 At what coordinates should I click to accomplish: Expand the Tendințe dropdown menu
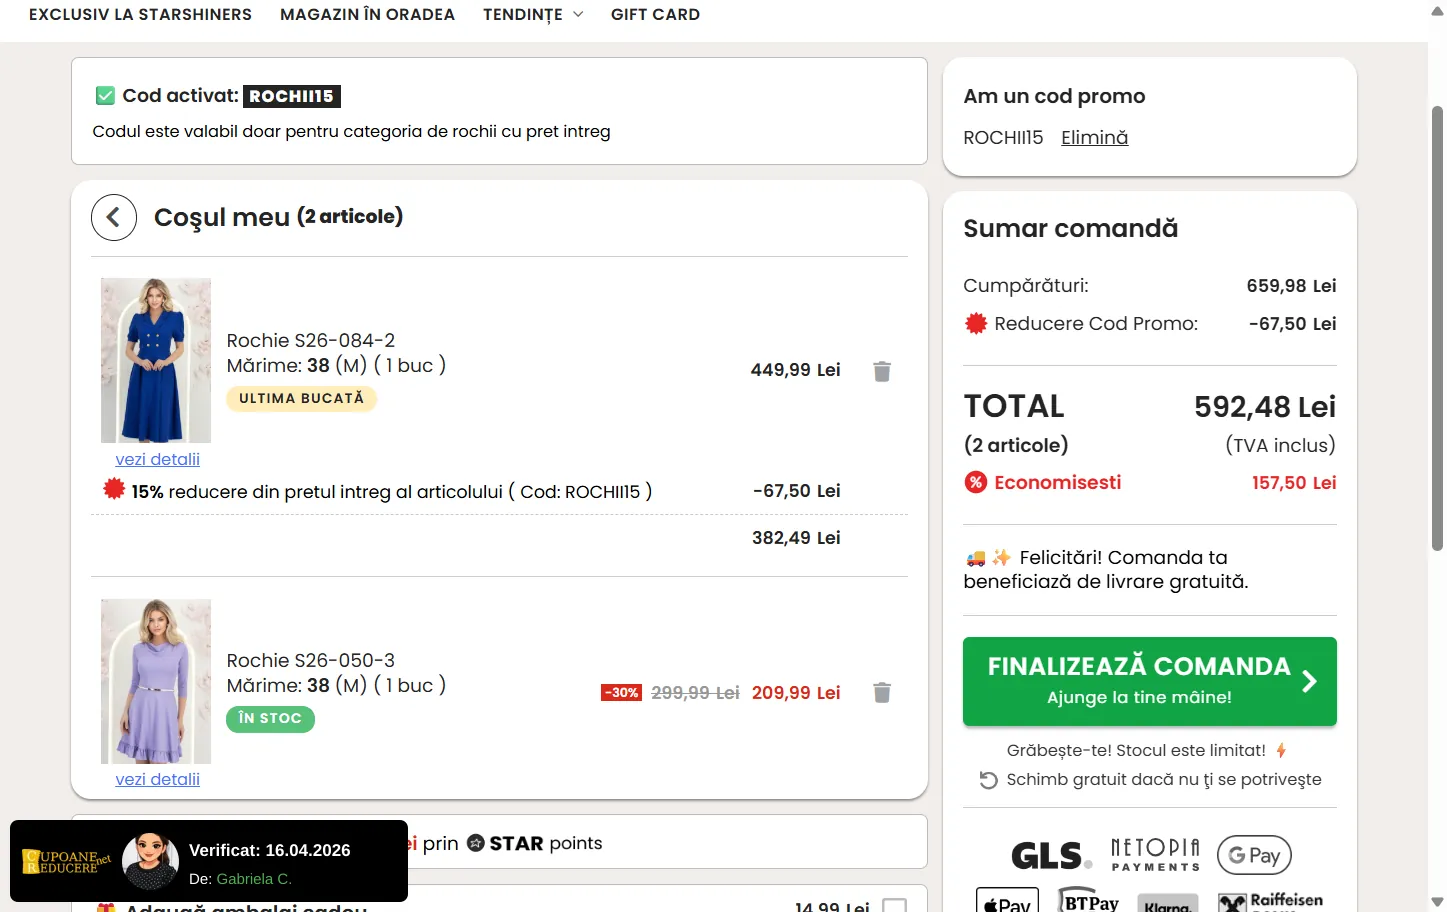[x=533, y=15]
